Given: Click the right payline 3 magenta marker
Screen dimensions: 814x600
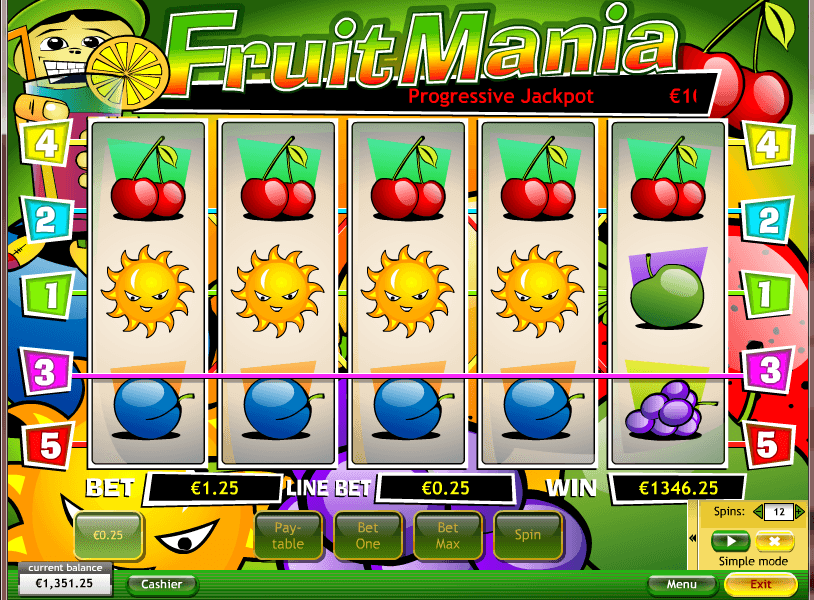Looking at the screenshot, I should pyautogui.click(x=769, y=370).
